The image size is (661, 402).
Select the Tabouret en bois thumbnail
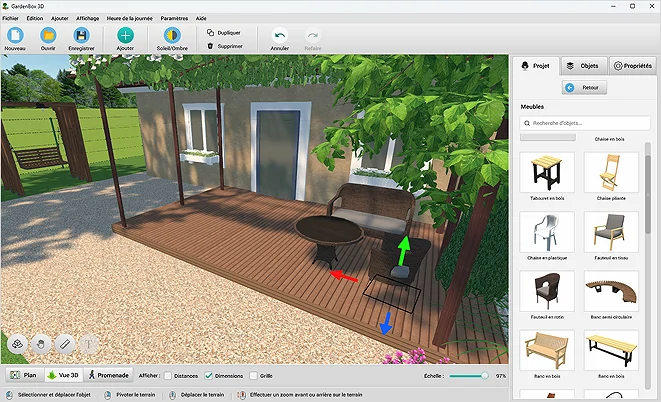pos(547,173)
